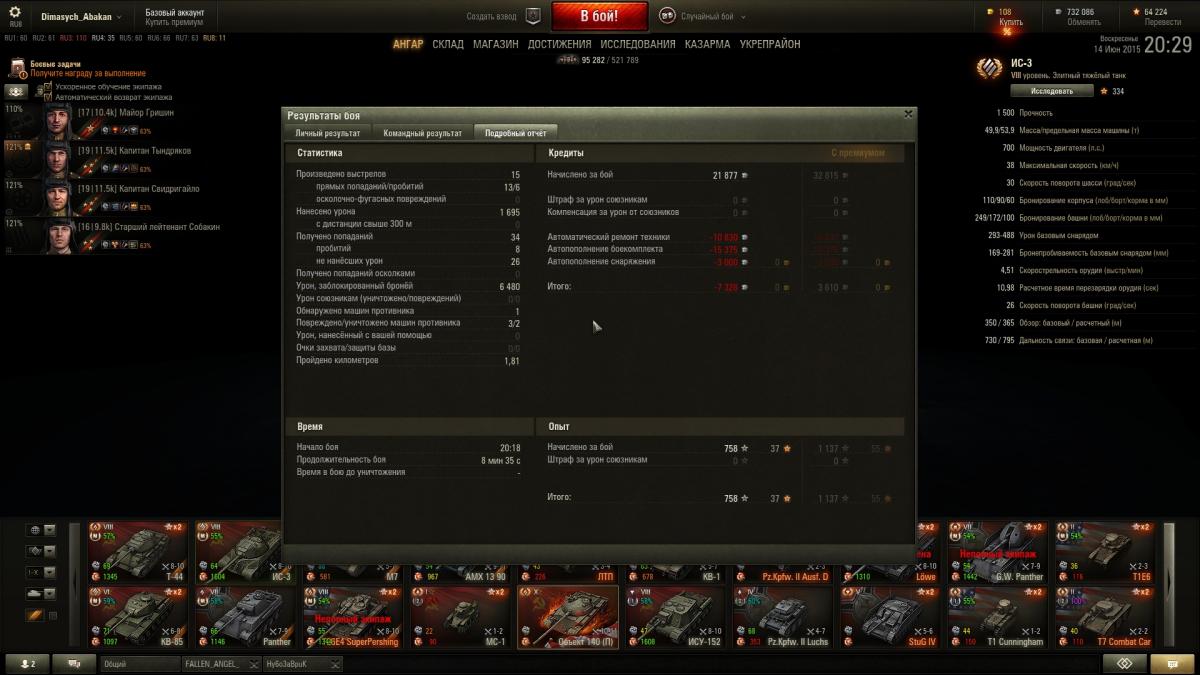
Task: Open the МАГАЗИН menu
Action: [x=496, y=44]
